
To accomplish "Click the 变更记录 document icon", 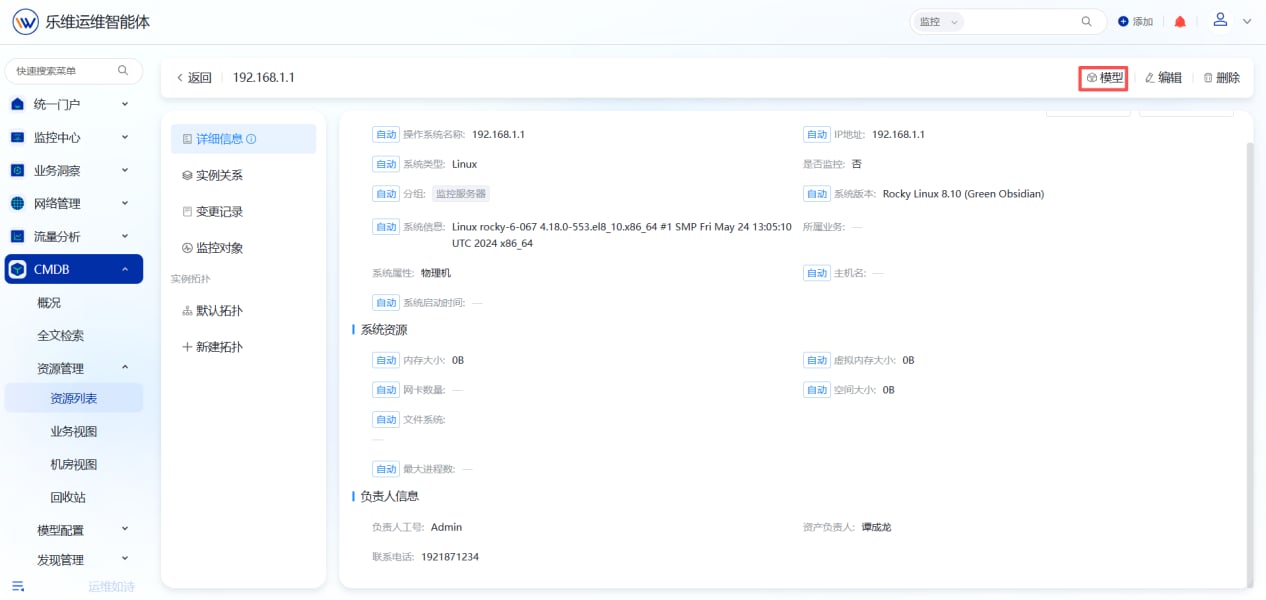I will coord(187,212).
